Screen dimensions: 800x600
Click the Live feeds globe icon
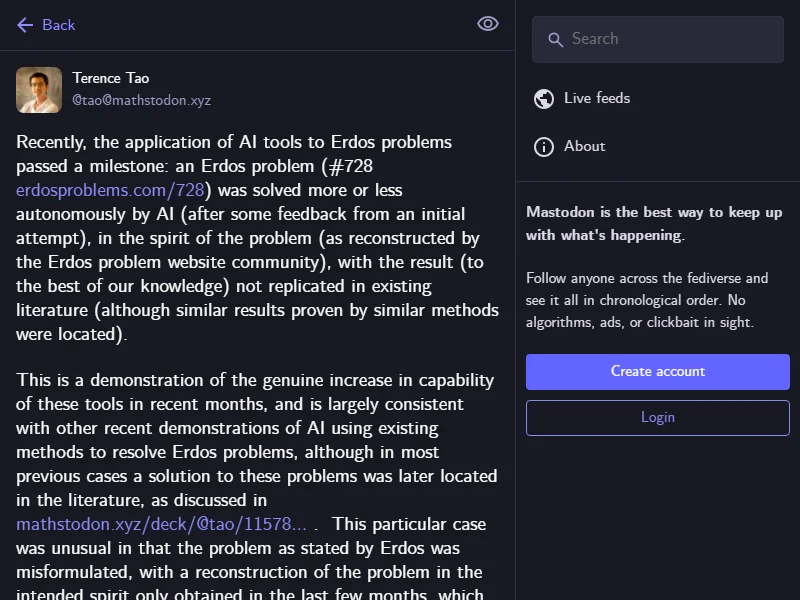pyautogui.click(x=544, y=98)
